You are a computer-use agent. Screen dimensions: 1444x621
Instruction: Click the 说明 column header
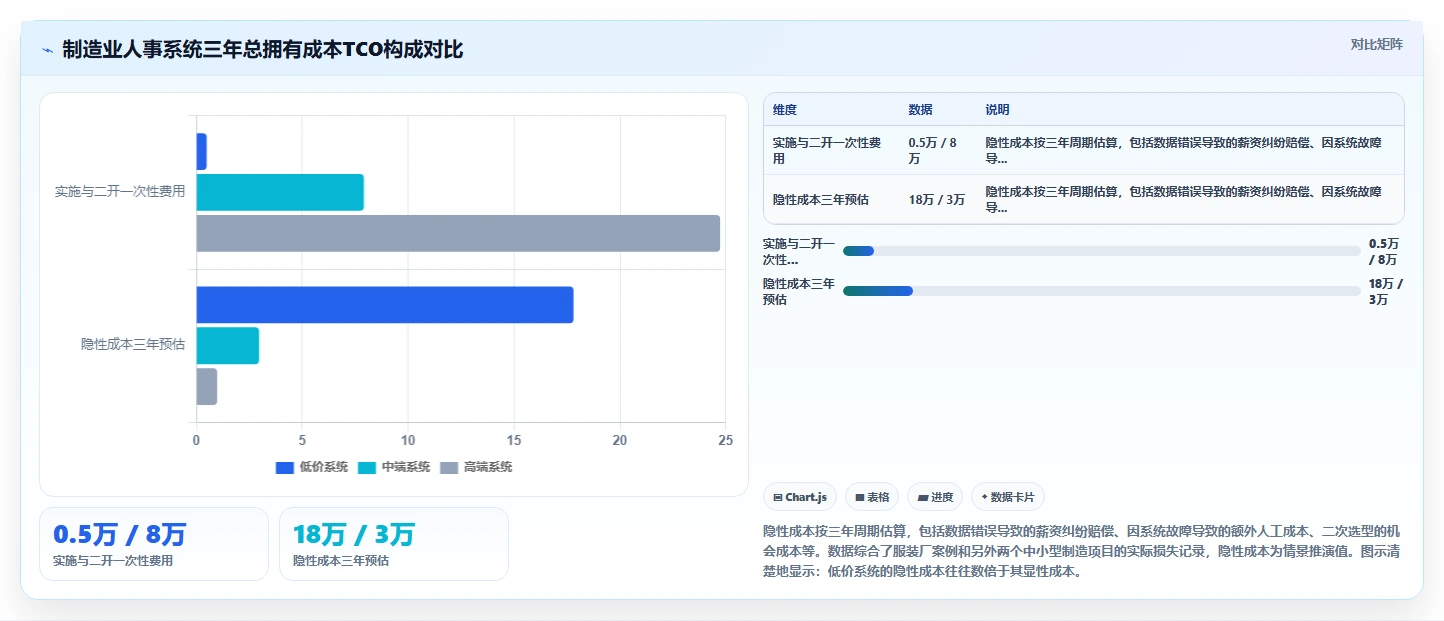pyautogui.click(x=997, y=110)
